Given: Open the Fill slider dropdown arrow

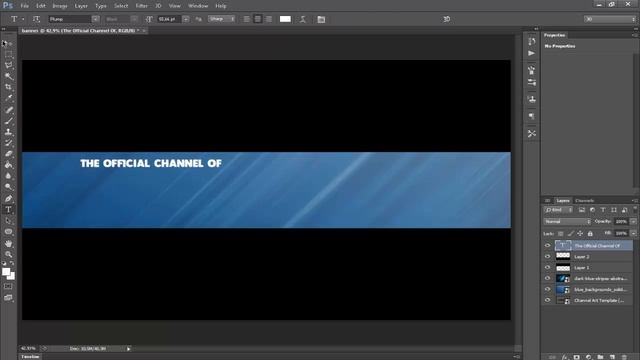Looking at the screenshot, I should coord(633,233).
